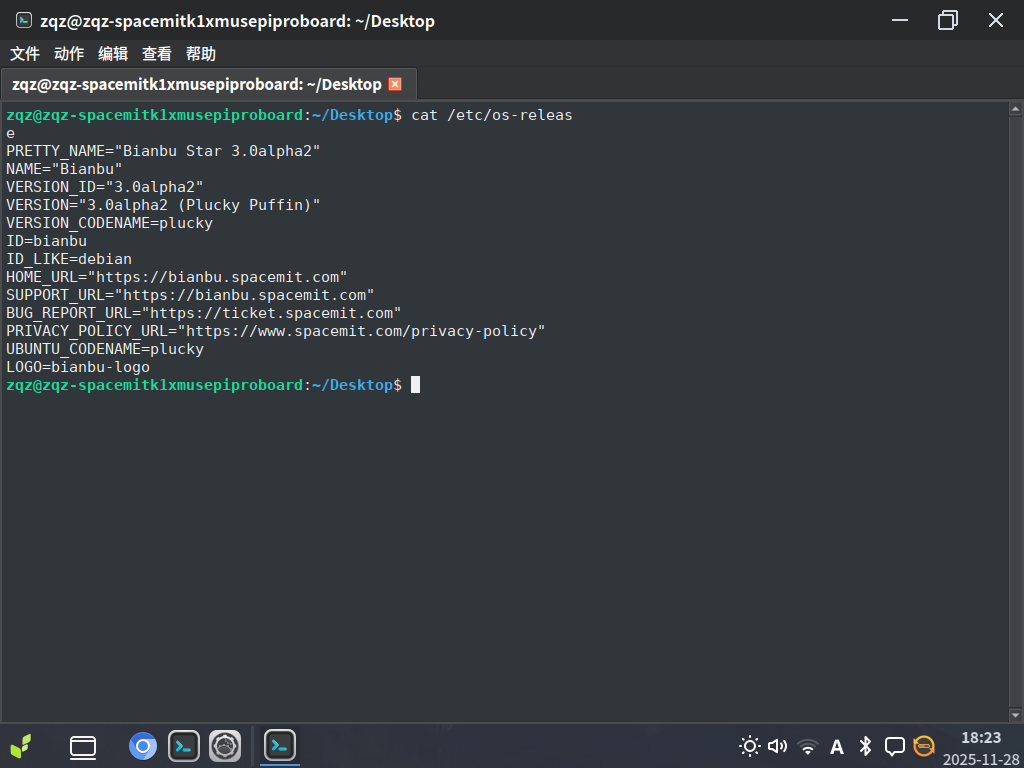Viewport: 1024px width, 768px height.
Task: Close the terminal window
Action: 995,20
